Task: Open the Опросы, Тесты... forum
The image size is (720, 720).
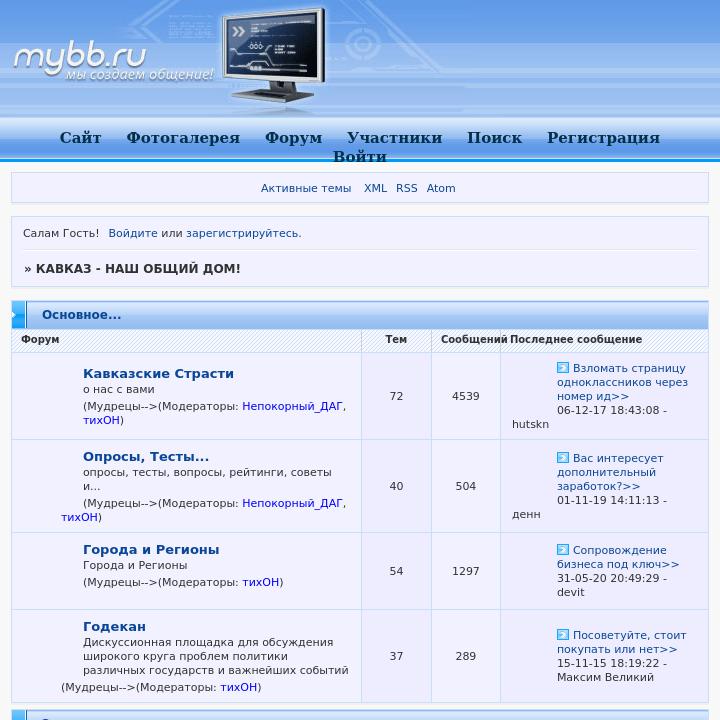Action: (146, 456)
